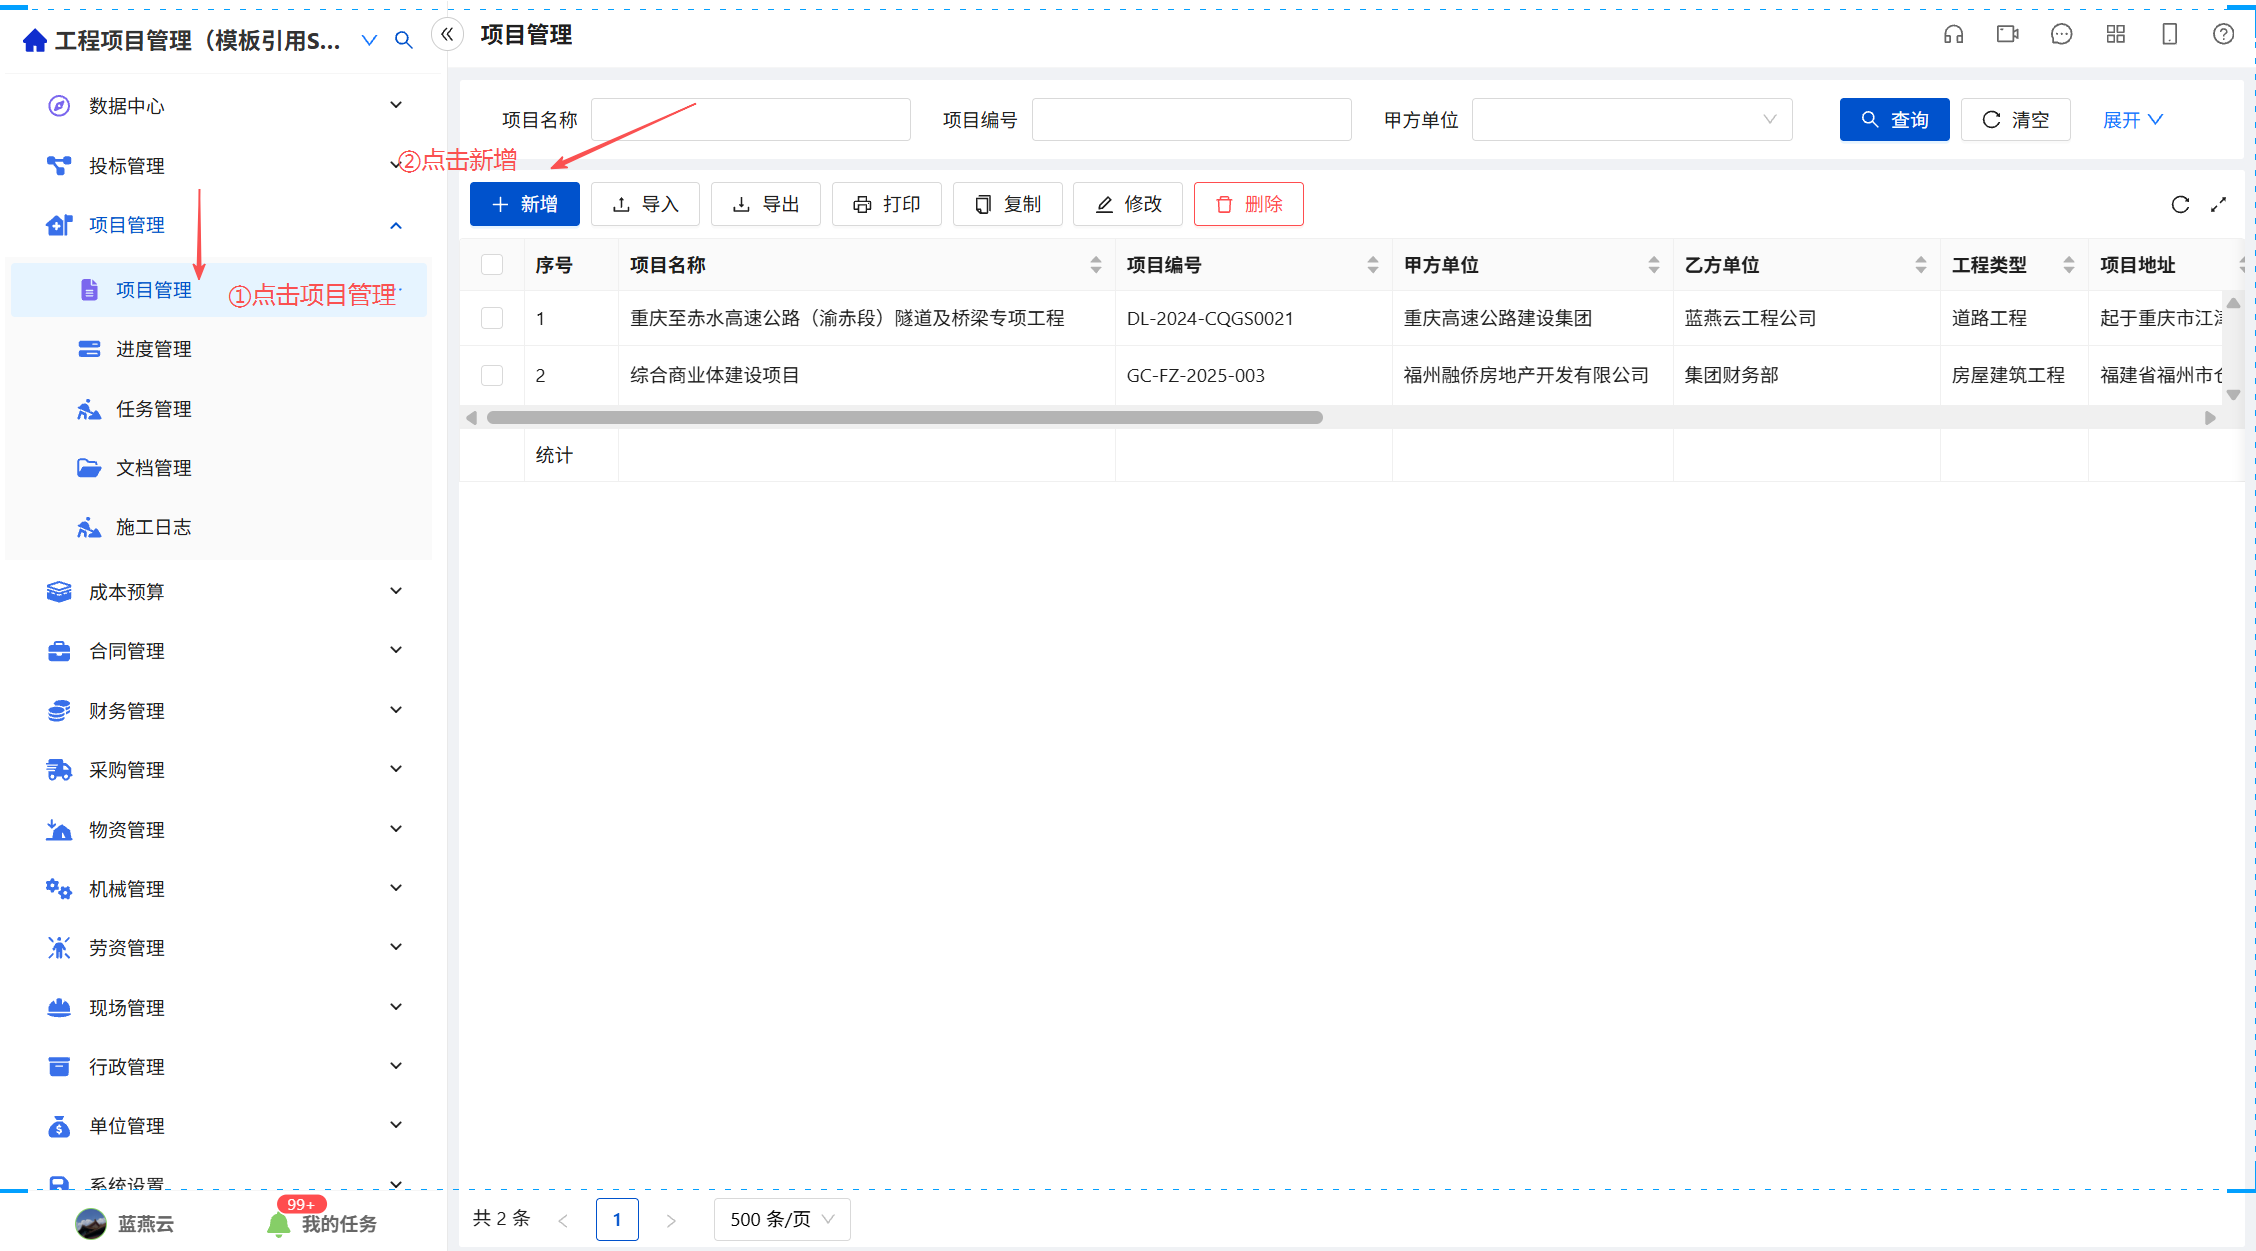Viewport: 2256px width, 1251px height.
Task: Expand table to fullscreen icon
Action: (x=2218, y=204)
